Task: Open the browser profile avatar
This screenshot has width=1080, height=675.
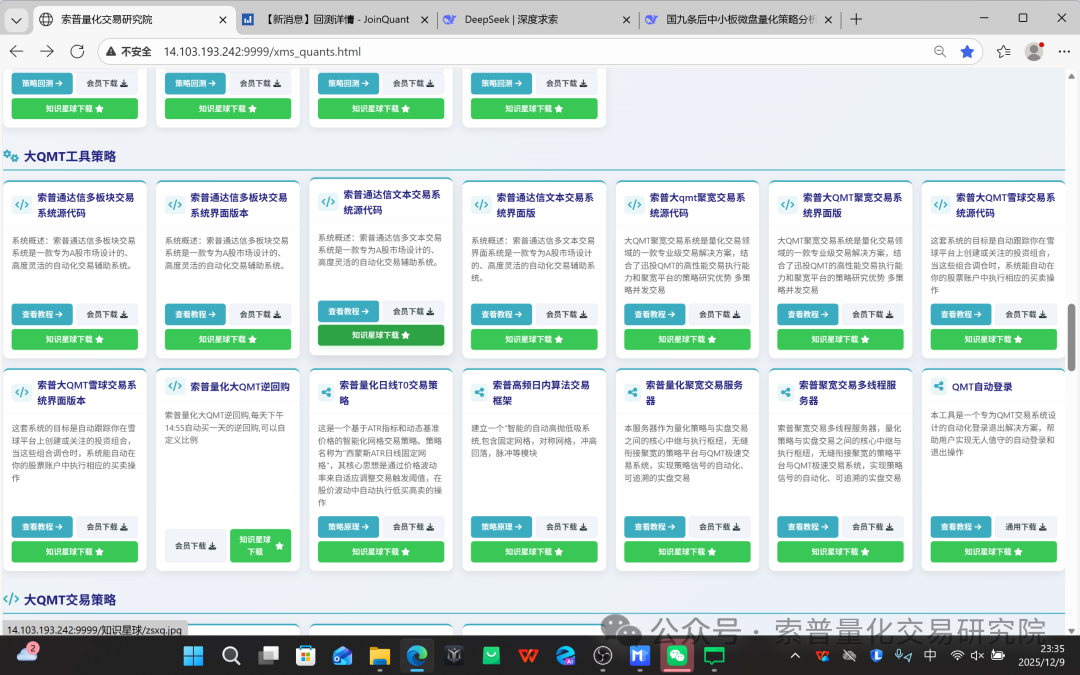Action: 1034,52
